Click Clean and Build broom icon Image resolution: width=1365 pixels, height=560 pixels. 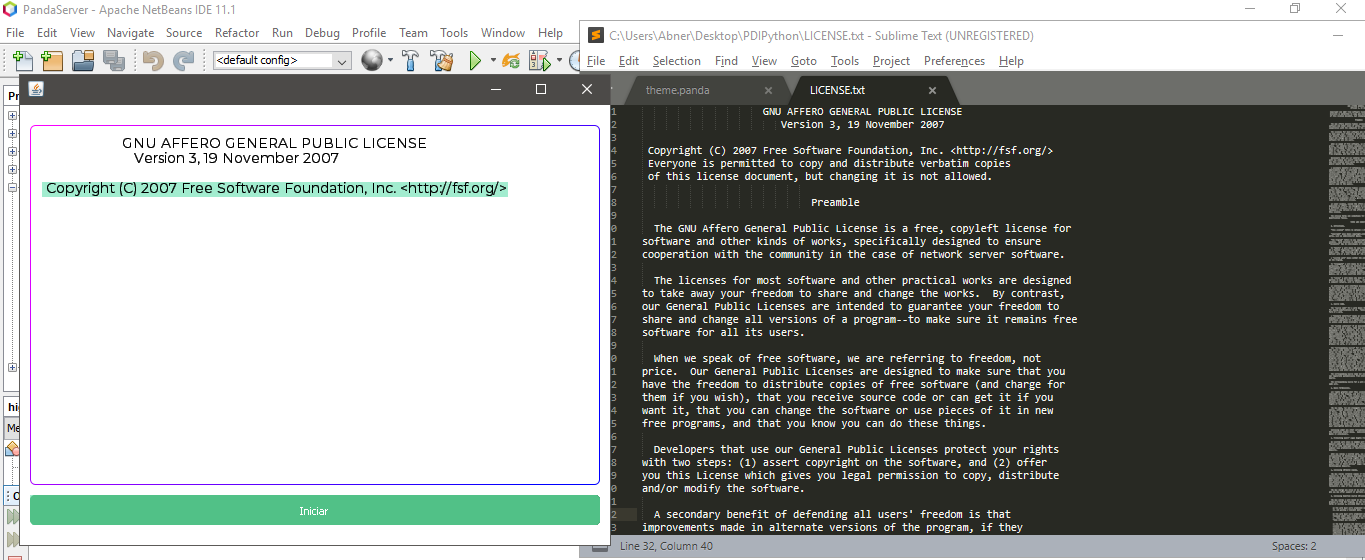[x=441, y=61]
